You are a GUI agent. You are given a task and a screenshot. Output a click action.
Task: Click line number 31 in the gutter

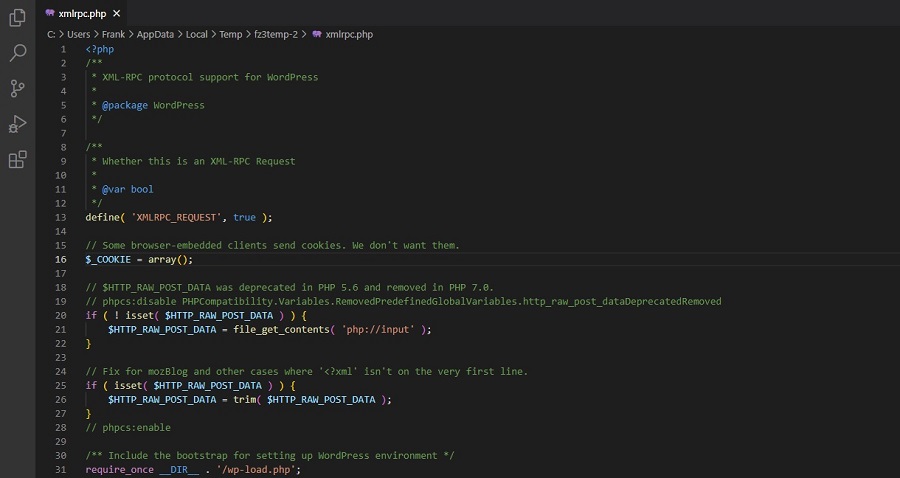click(60, 469)
